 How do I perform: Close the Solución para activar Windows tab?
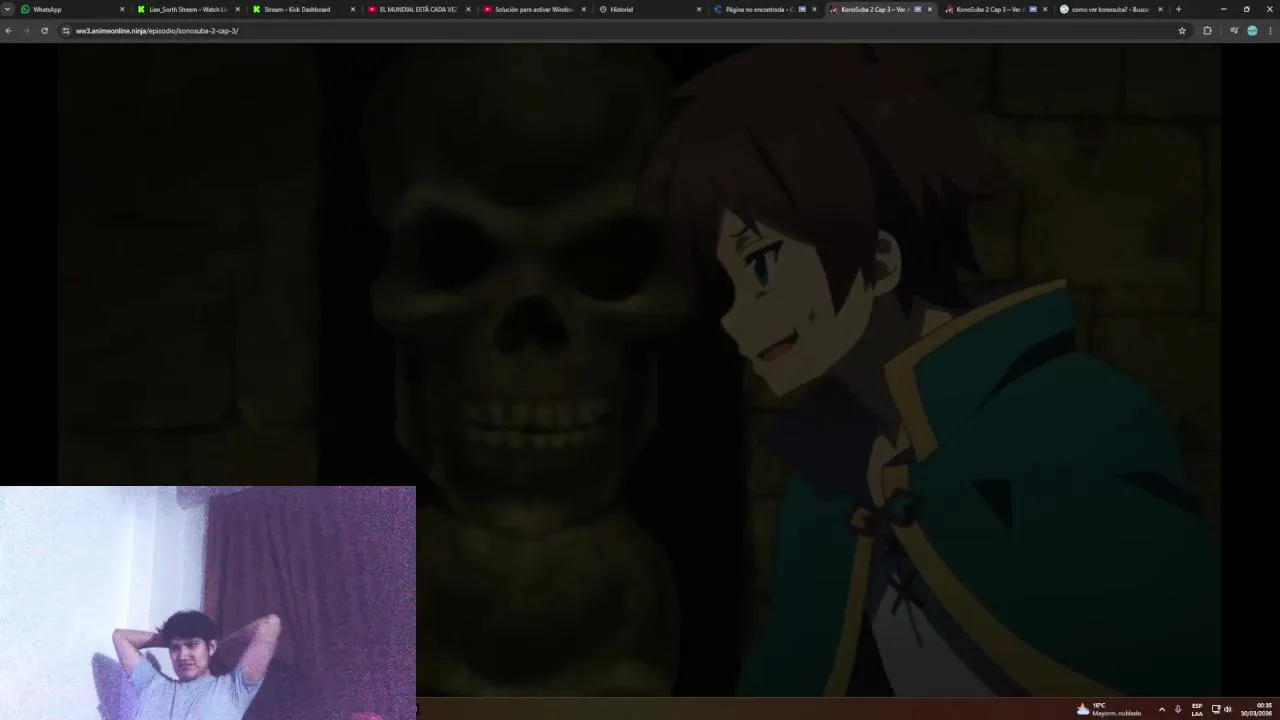pos(582,9)
